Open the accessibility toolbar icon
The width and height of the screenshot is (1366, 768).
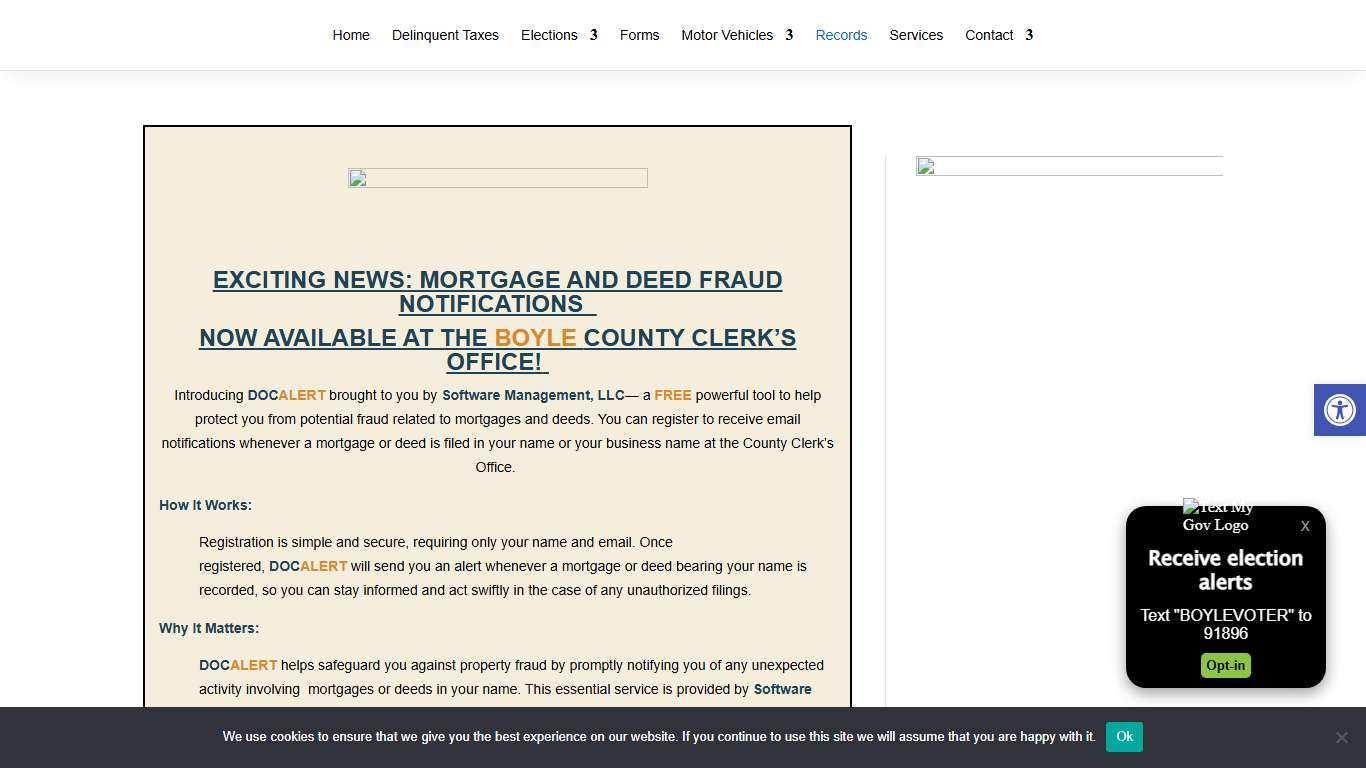point(1339,410)
